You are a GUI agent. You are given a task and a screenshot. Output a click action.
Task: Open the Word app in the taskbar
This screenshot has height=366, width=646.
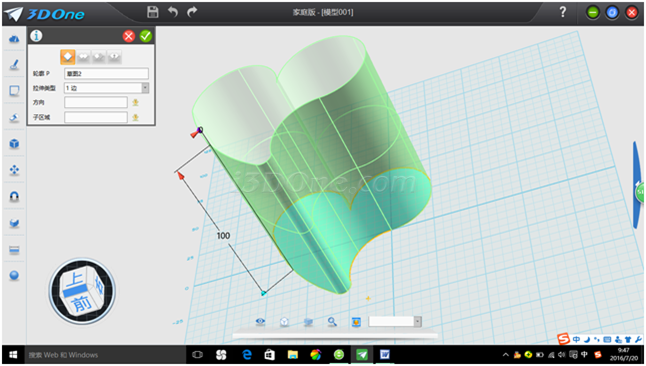(x=385, y=354)
